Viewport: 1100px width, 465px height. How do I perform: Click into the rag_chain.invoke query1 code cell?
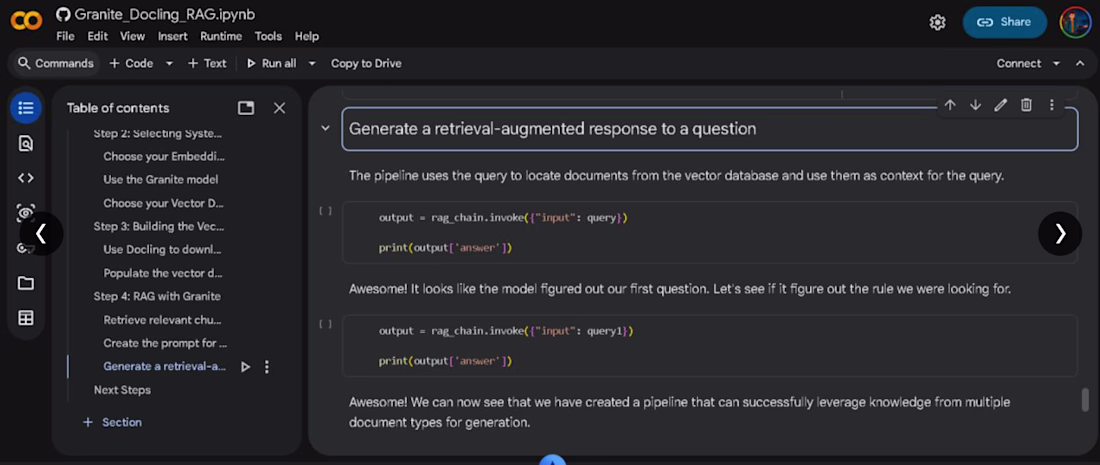[x=709, y=346]
